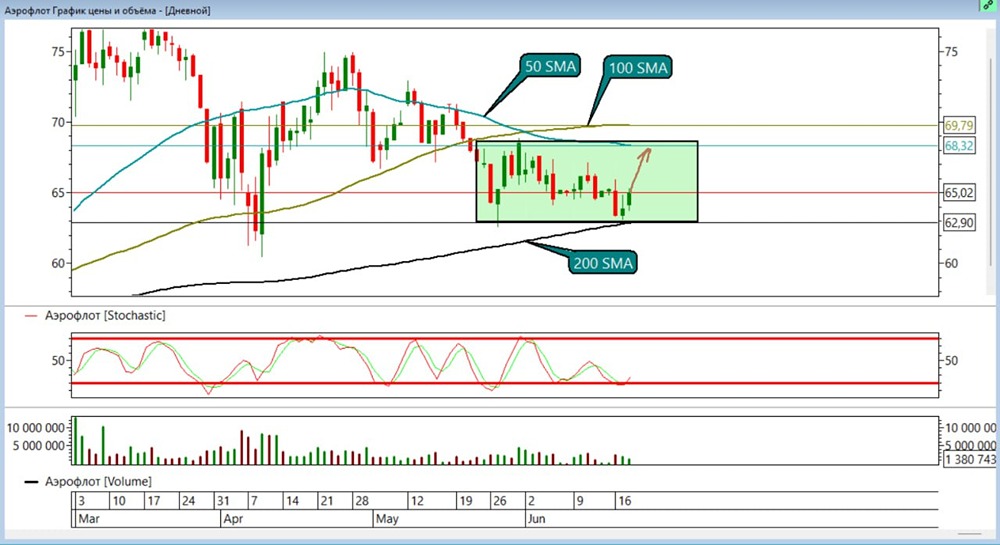Click the '12' day label on the date axis
This screenshot has height=545, width=1000.
click(x=416, y=501)
